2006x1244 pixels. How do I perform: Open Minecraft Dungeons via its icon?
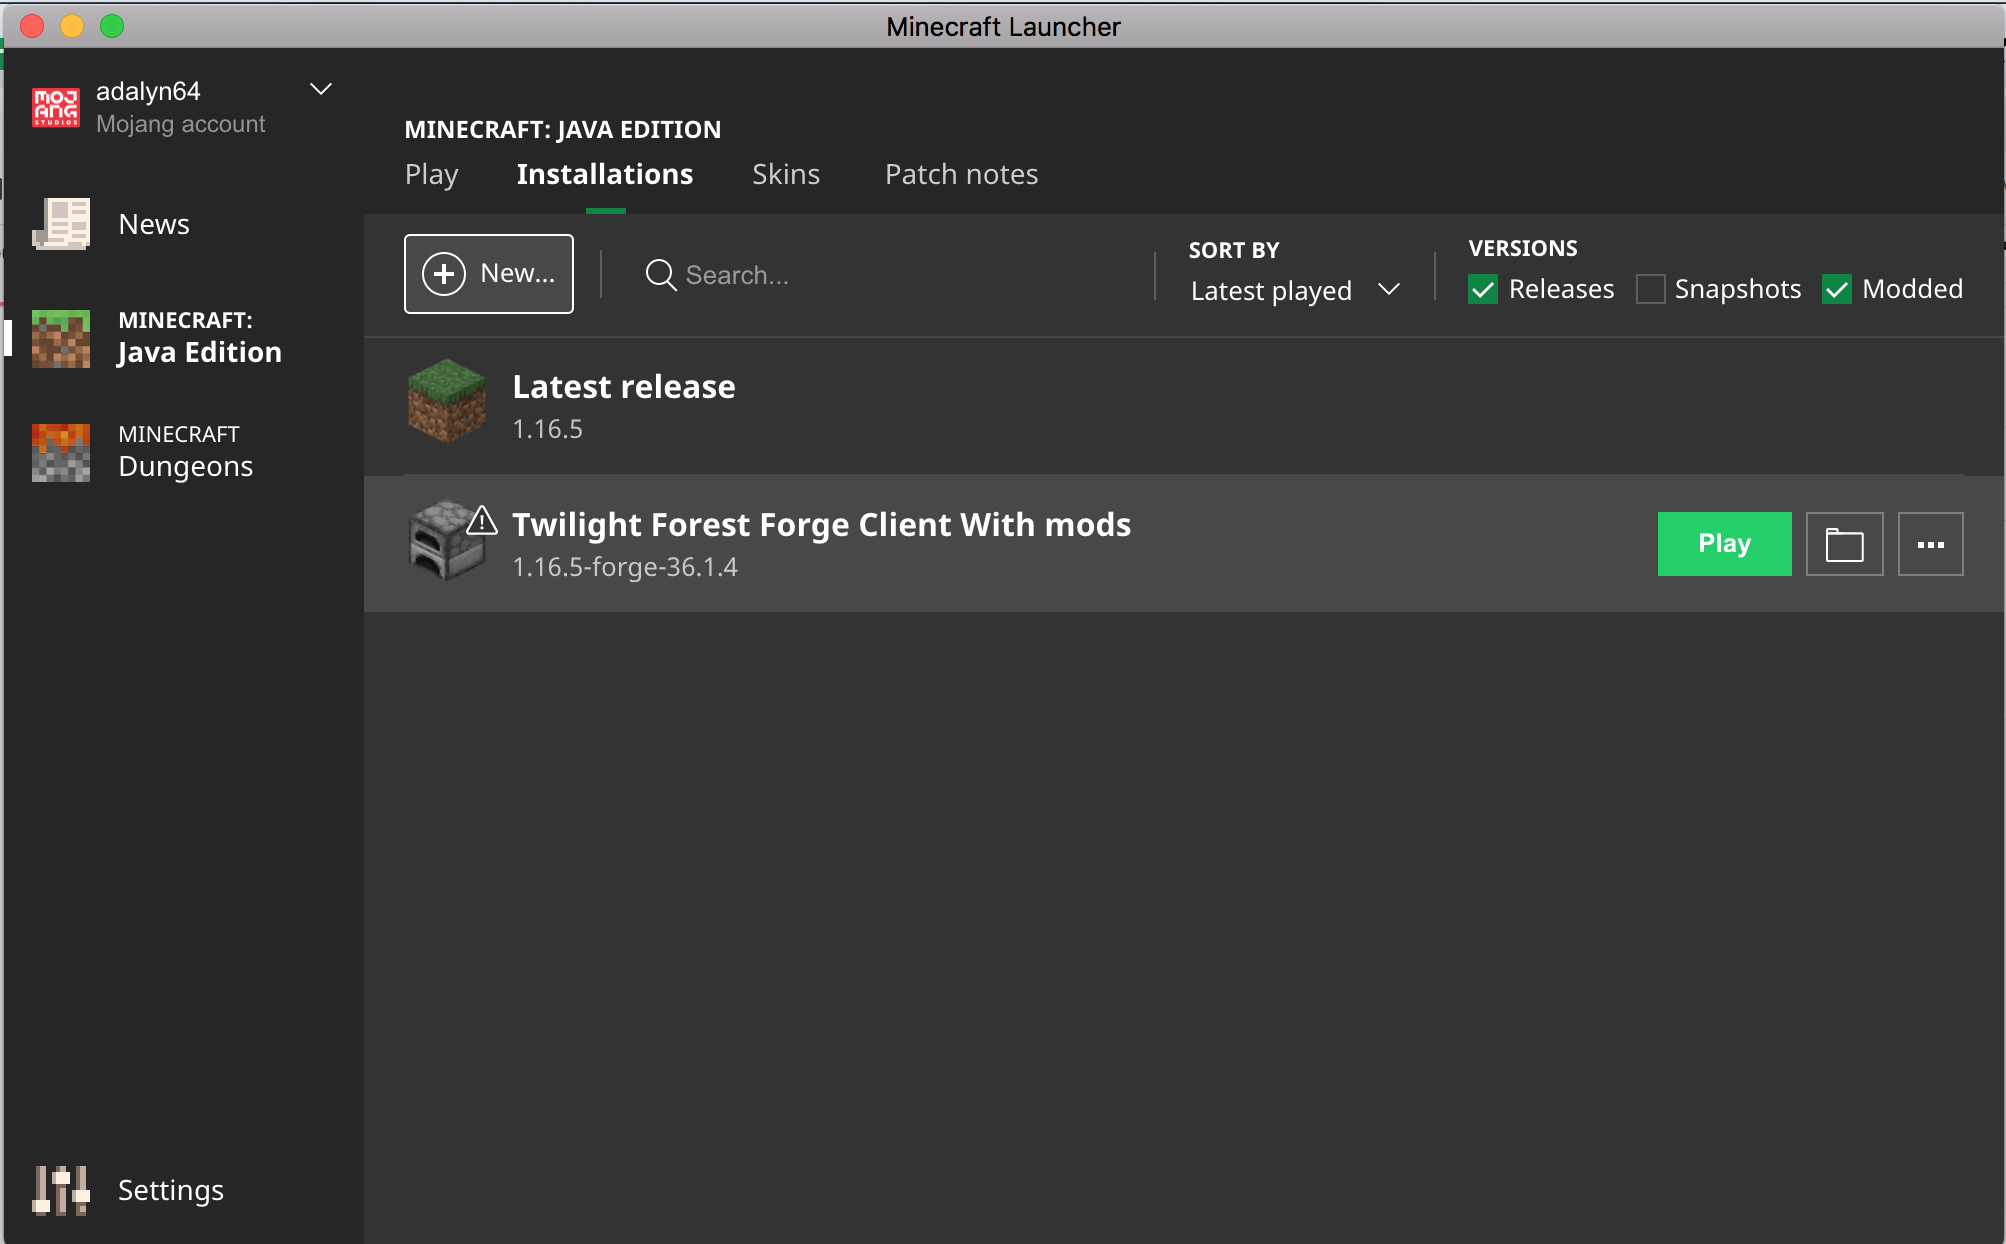[x=61, y=452]
